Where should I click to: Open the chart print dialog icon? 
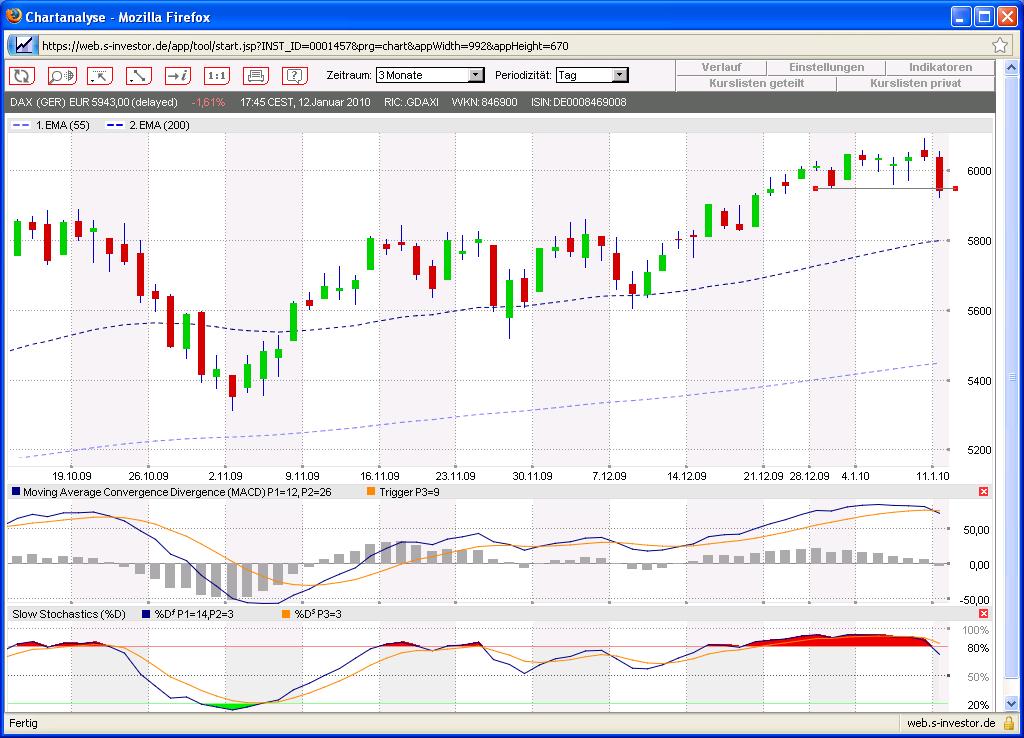point(255,75)
